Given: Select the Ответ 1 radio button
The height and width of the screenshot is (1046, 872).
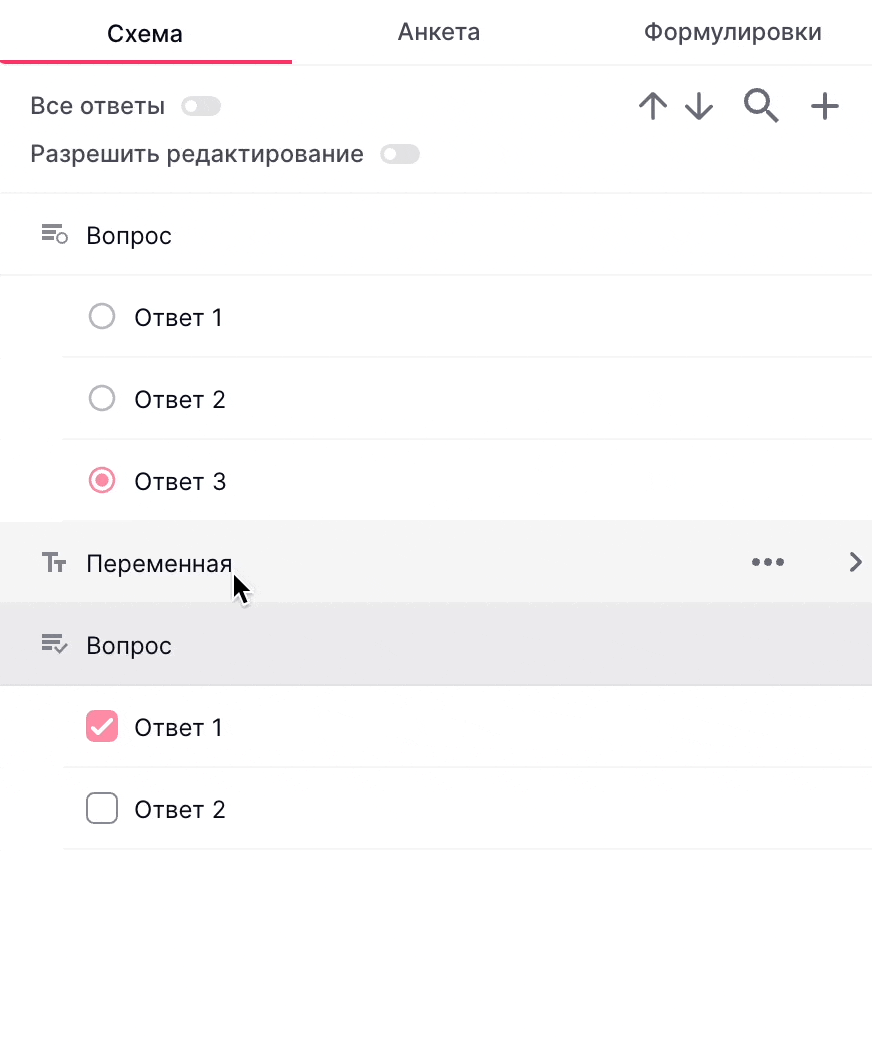Looking at the screenshot, I should click(x=102, y=317).
